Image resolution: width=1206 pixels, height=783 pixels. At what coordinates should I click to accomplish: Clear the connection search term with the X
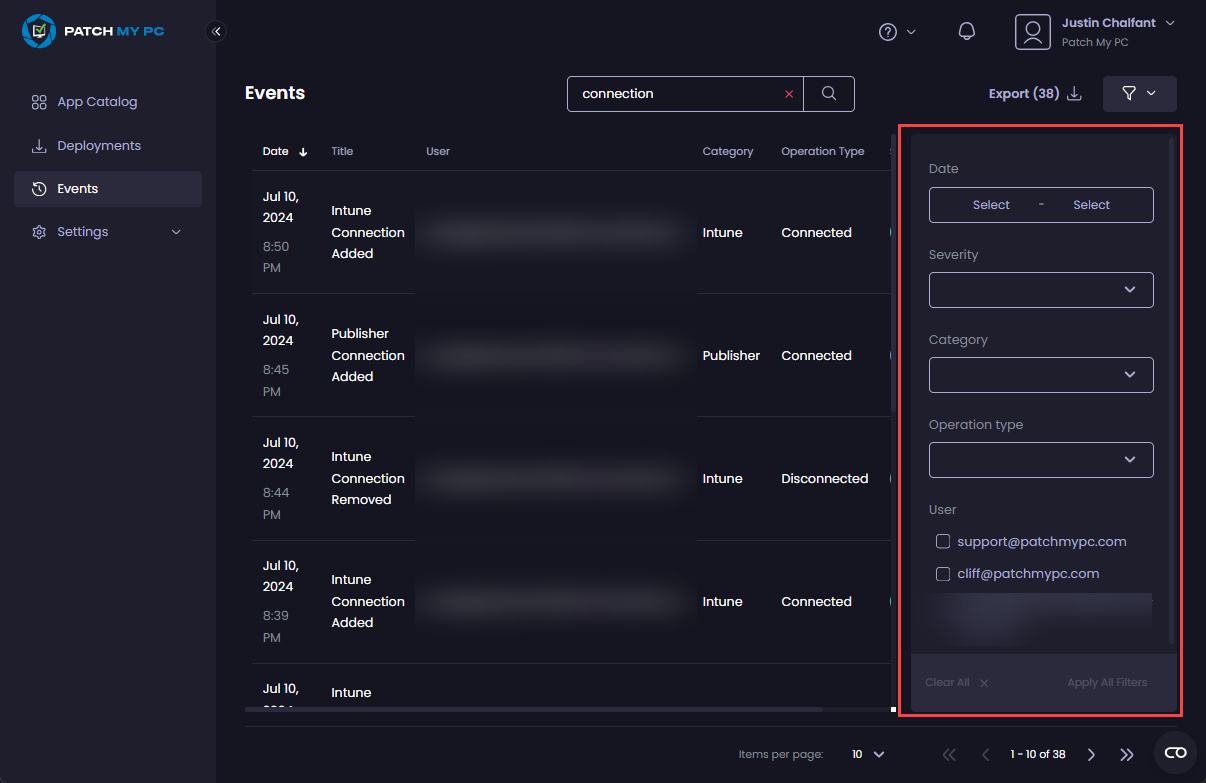(789, 93)
